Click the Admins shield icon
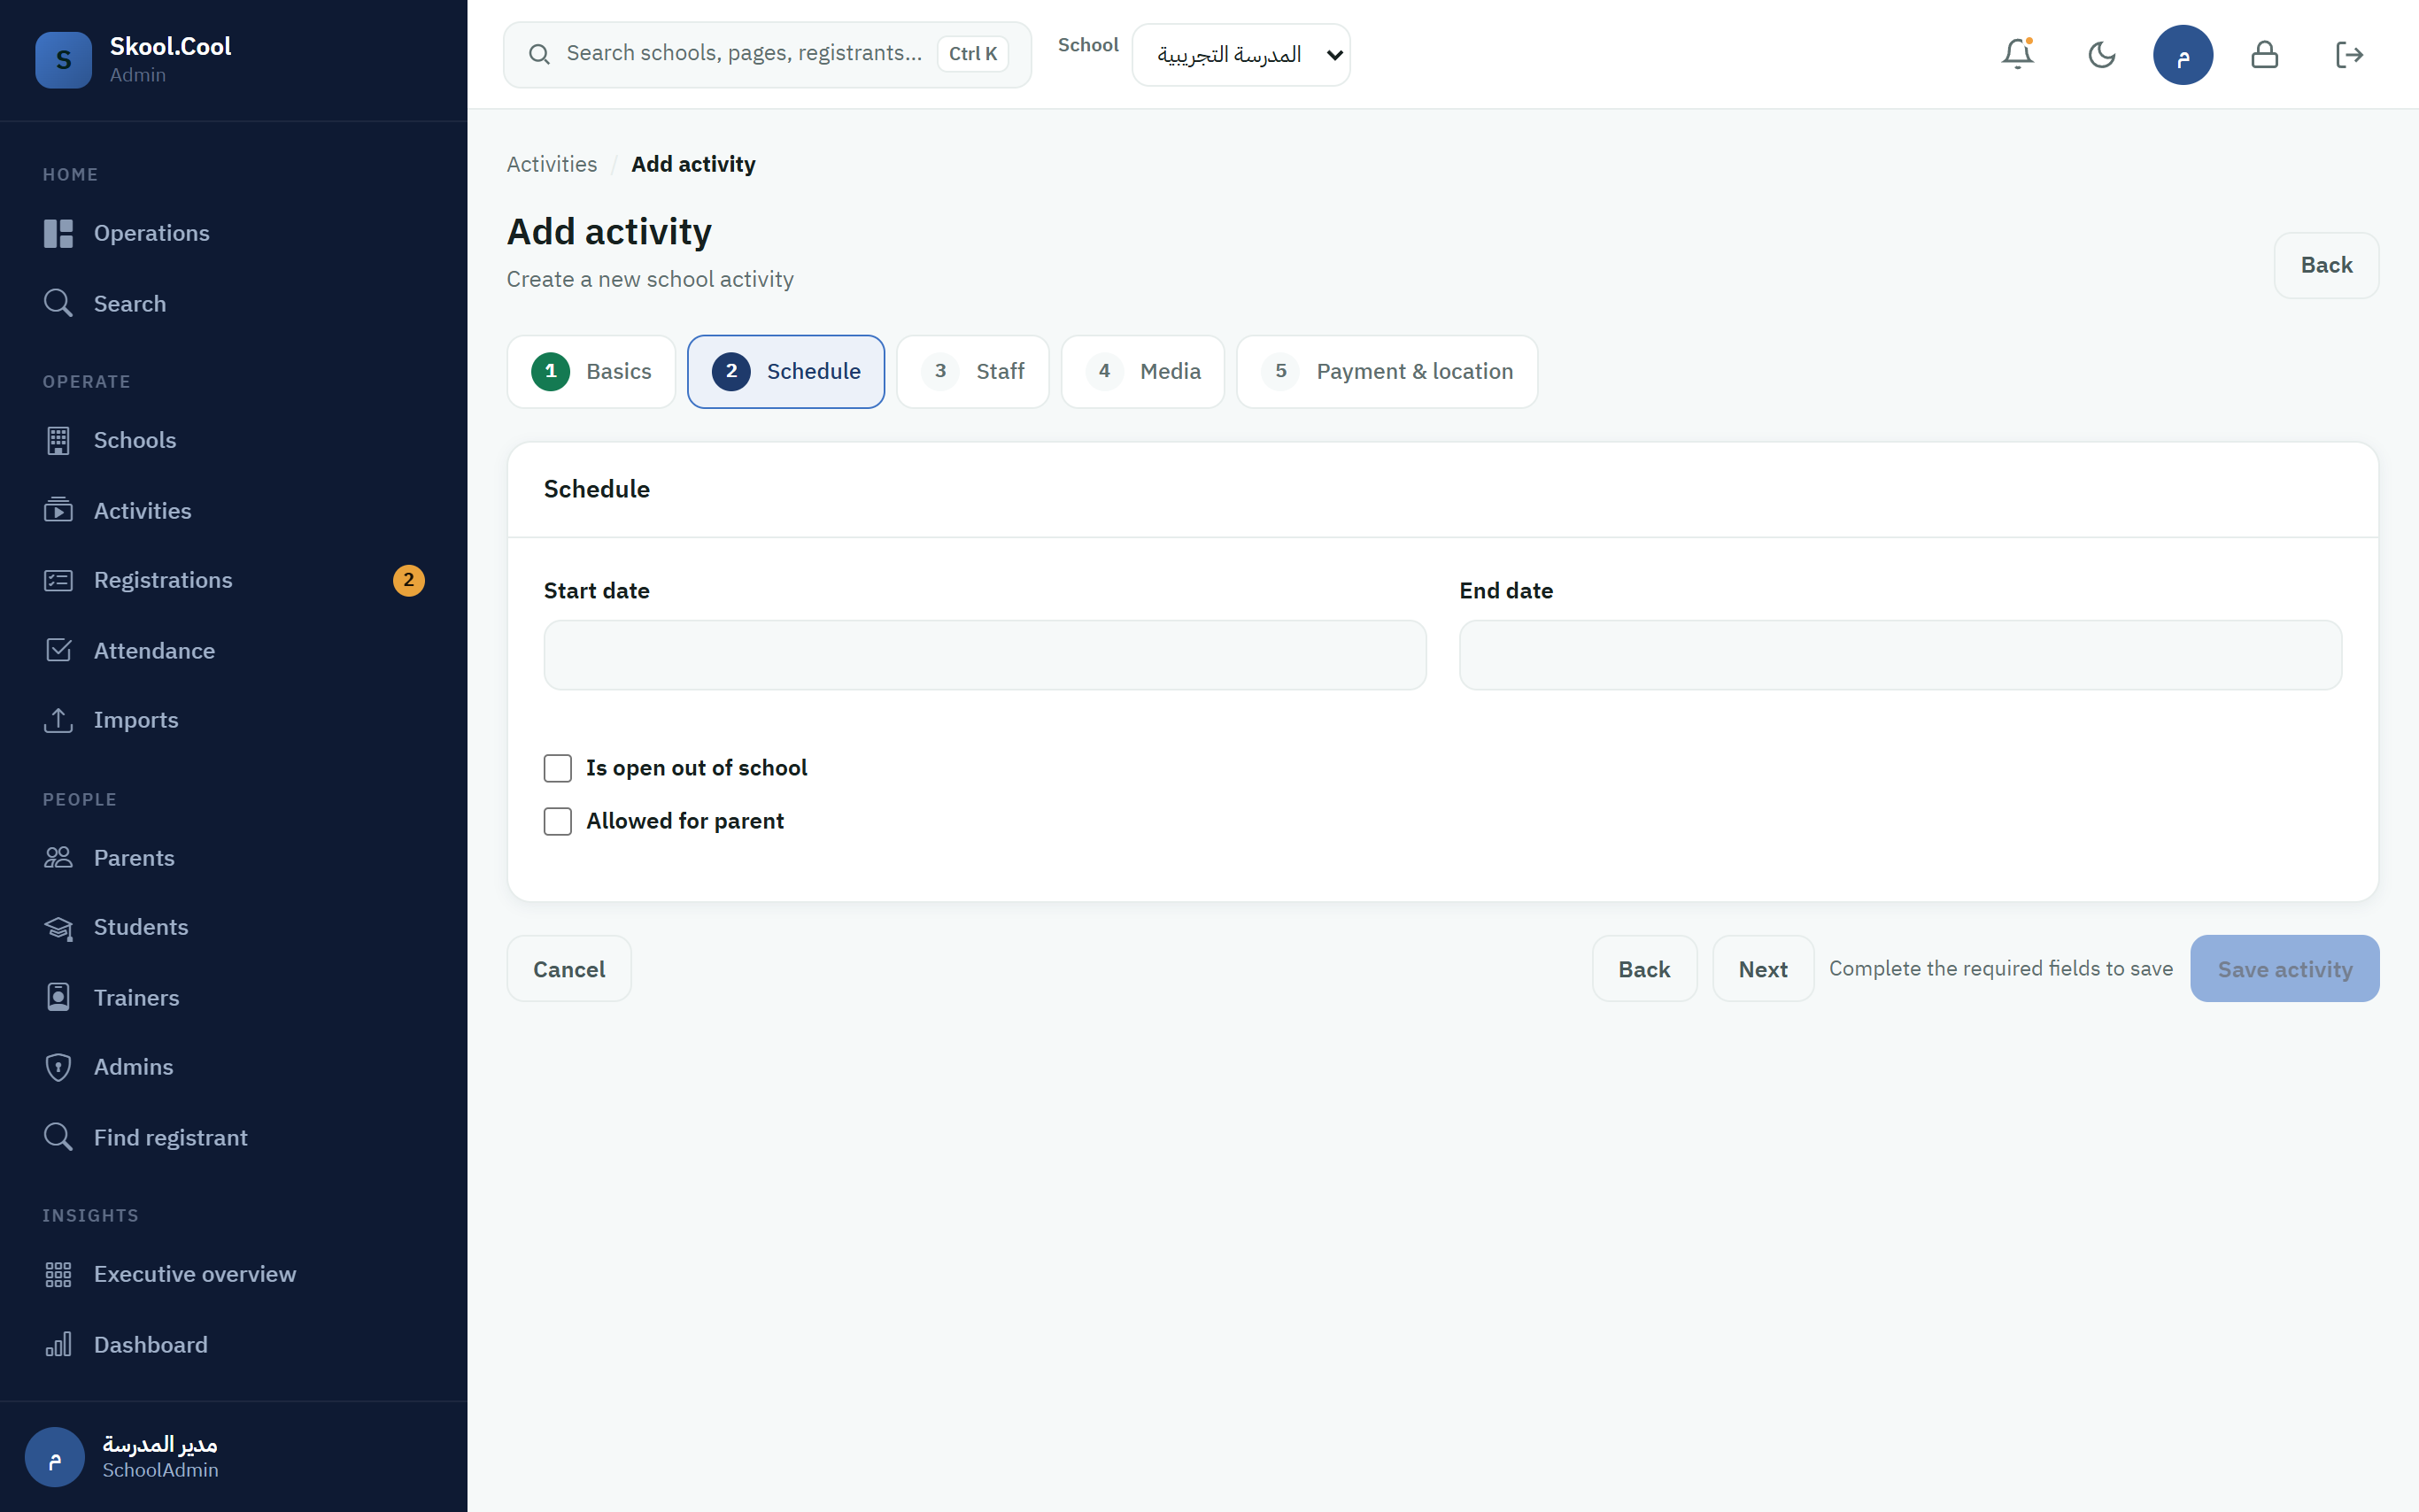Viewport: 2419px width, 1512px height. (x=58, y=1067)
